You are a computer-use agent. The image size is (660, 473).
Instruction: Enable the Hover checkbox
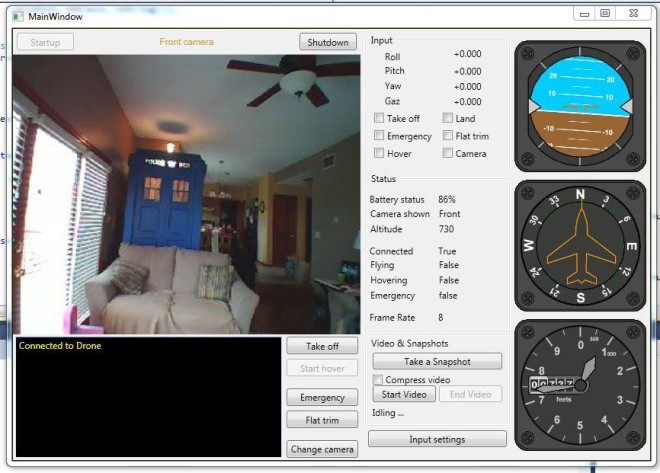[379, 153]
